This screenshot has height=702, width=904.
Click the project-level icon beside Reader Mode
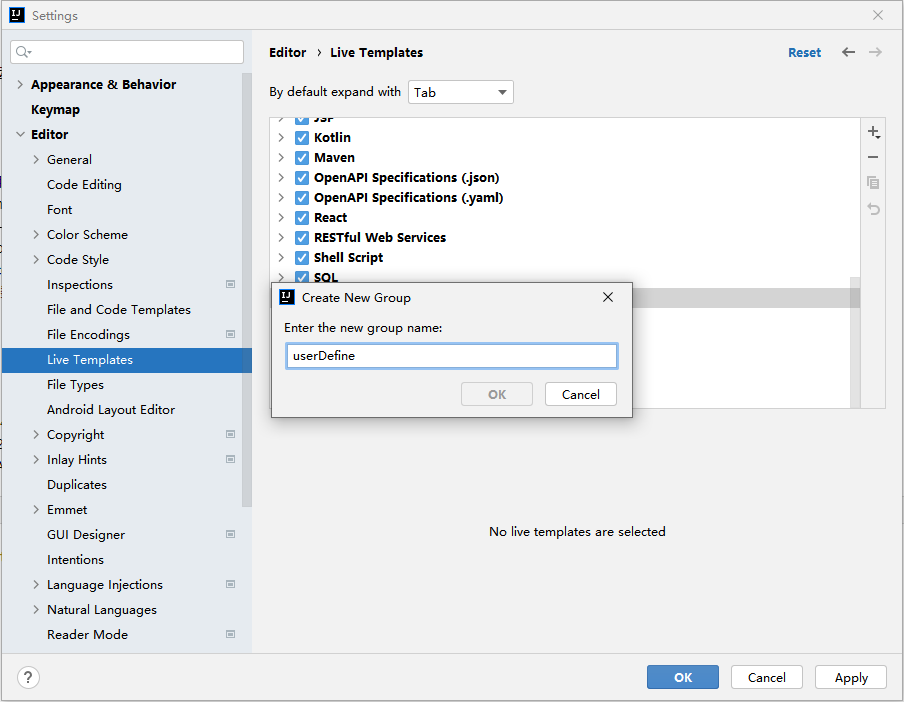[231, 634]
